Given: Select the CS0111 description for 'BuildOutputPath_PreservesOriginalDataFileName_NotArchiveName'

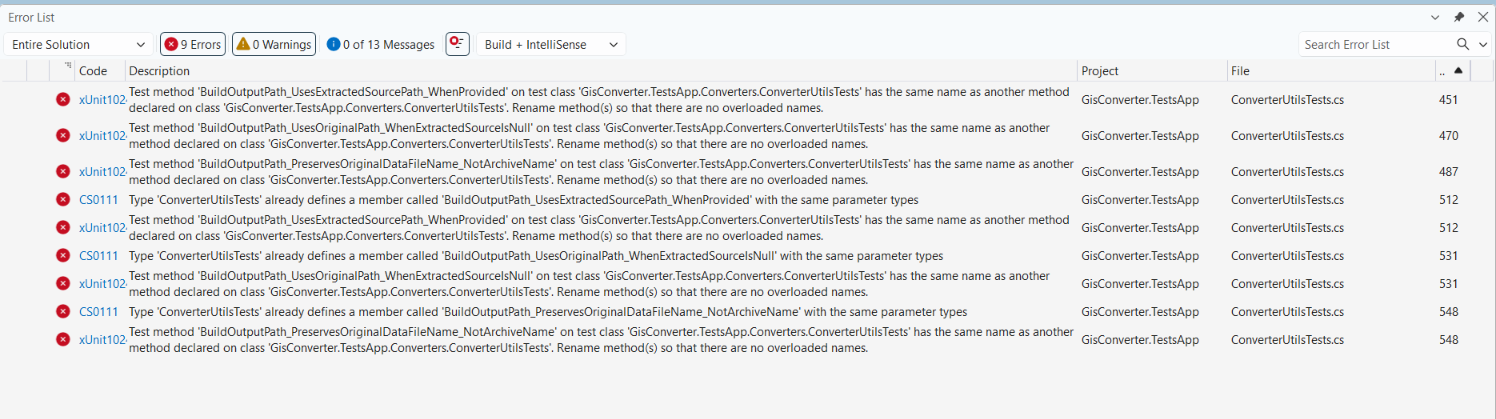Looking at the screenshot, I should point(548,312).
